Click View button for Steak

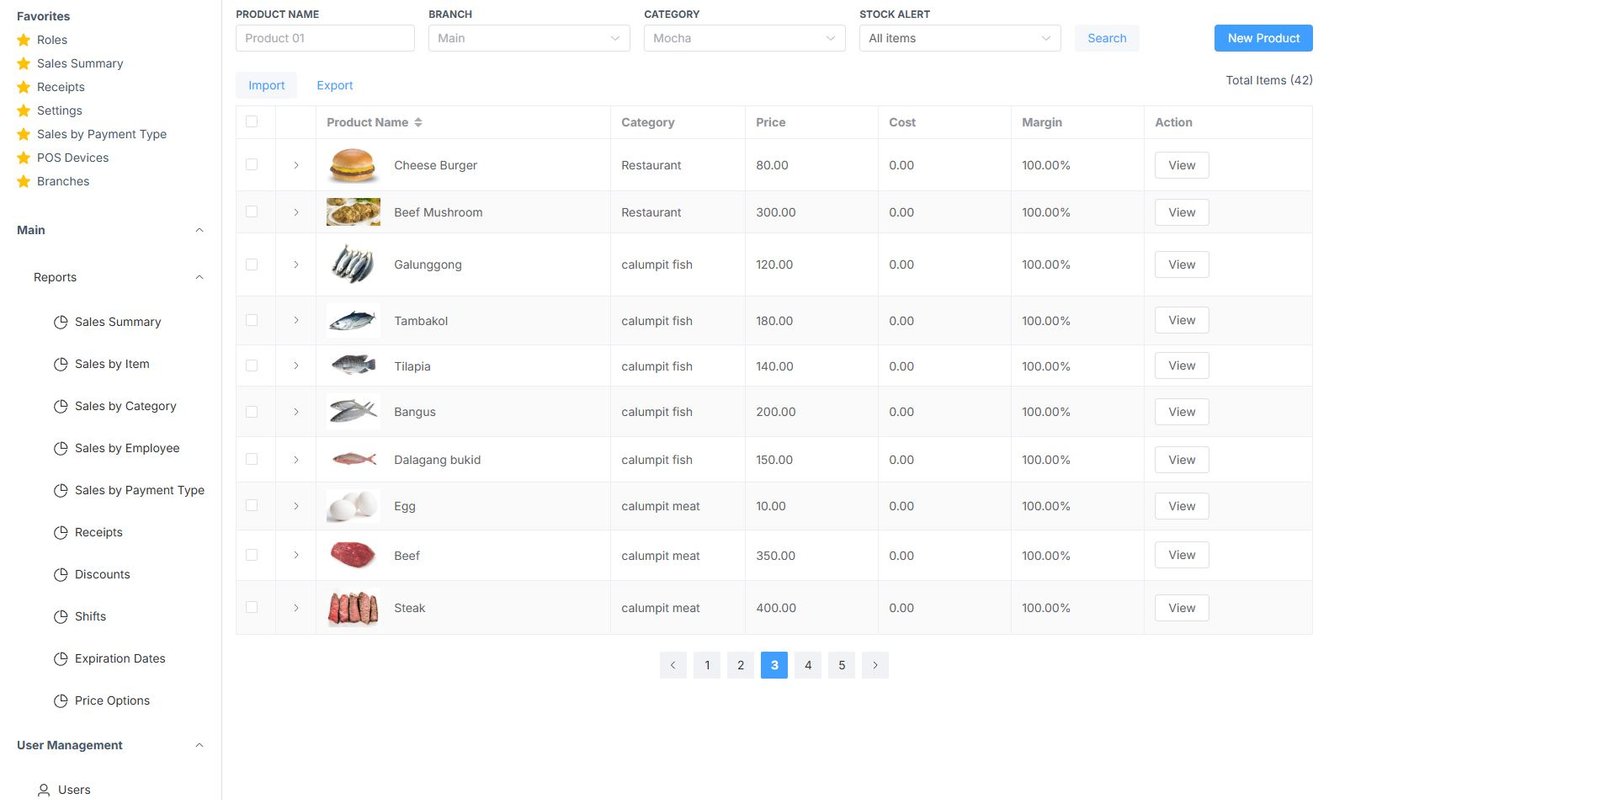1181,608
